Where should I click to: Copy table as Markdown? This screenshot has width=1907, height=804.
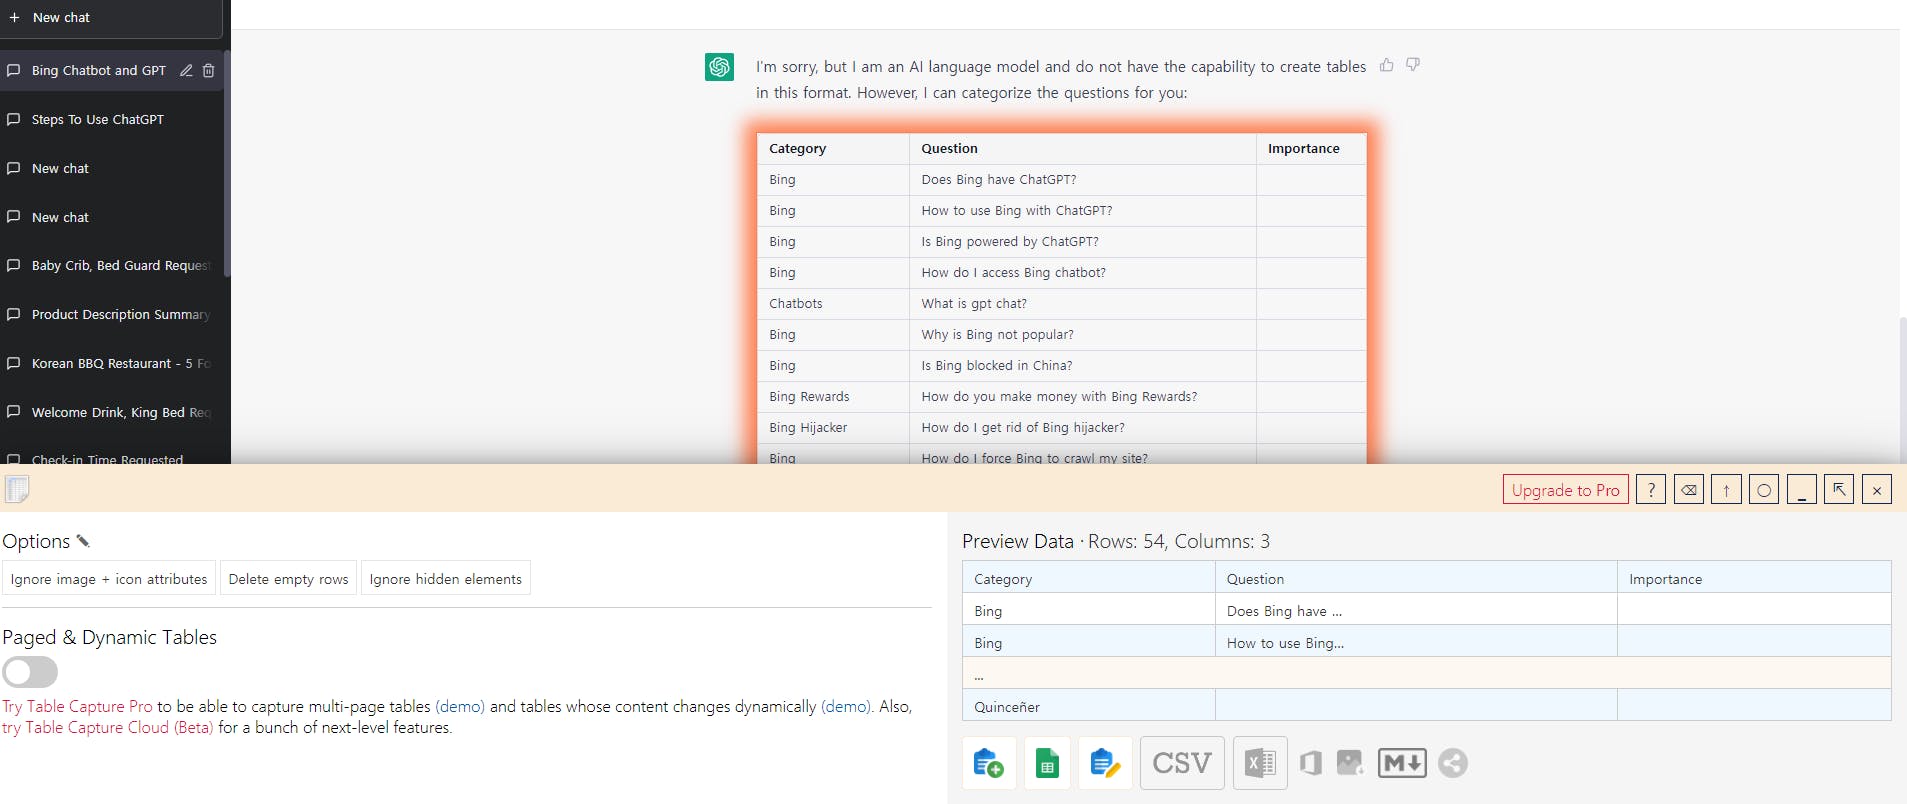pos(1402,763)
